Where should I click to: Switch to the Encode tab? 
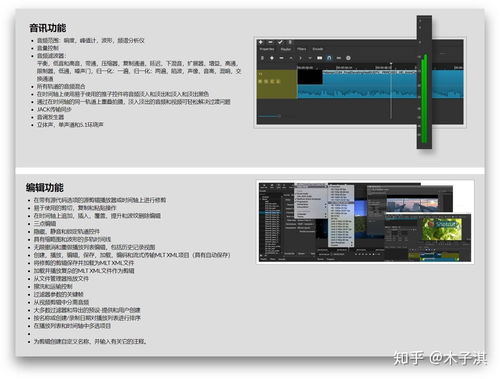click(x=318, y=49)
